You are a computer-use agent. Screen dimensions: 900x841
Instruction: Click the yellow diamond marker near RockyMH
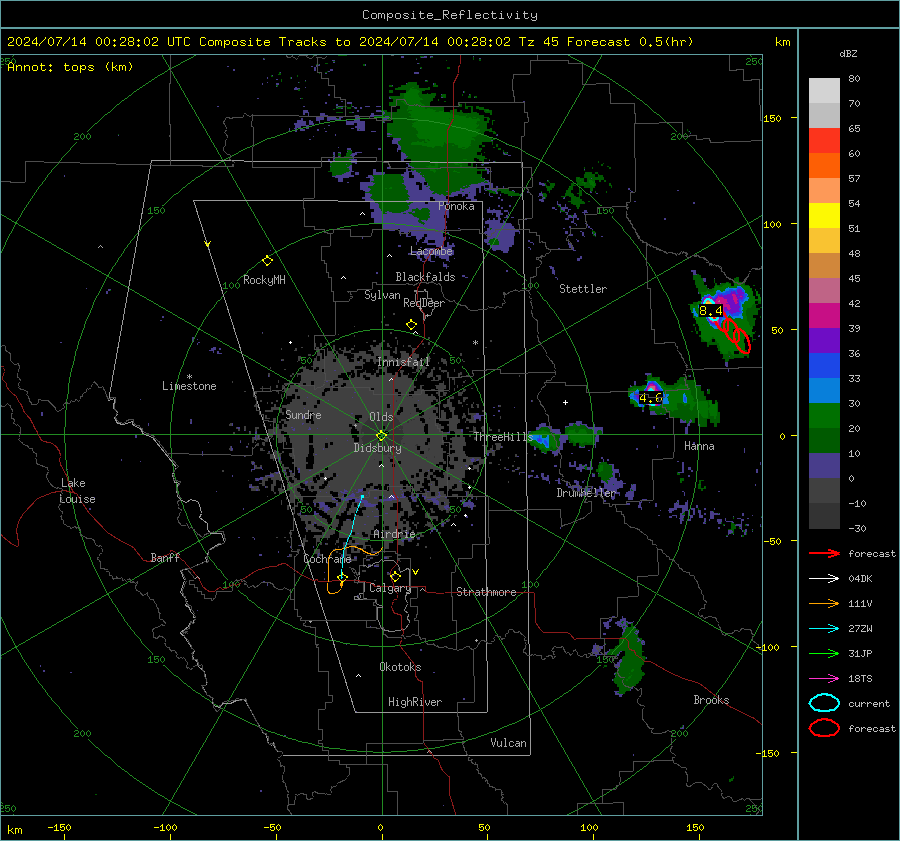pos(267,261)
